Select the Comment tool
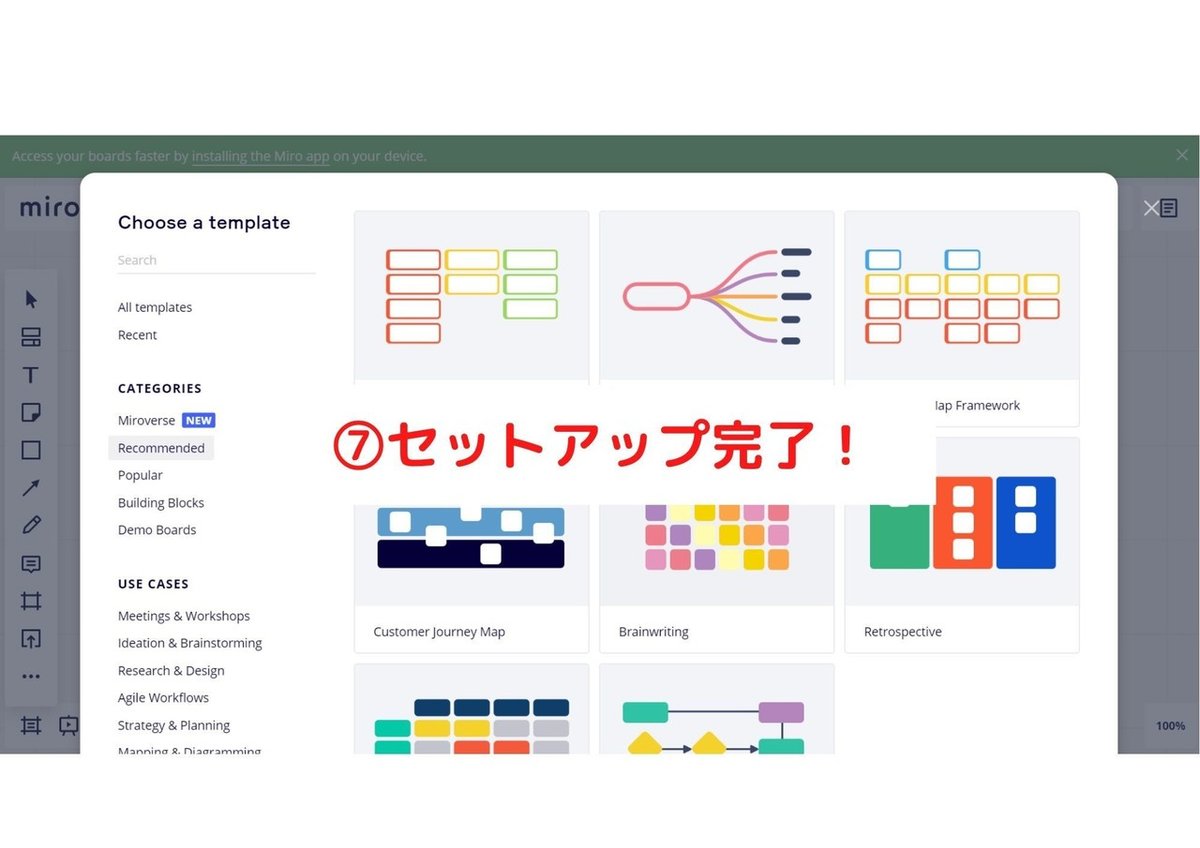This screenshot has height=848, width=1200. coord(31,564)
